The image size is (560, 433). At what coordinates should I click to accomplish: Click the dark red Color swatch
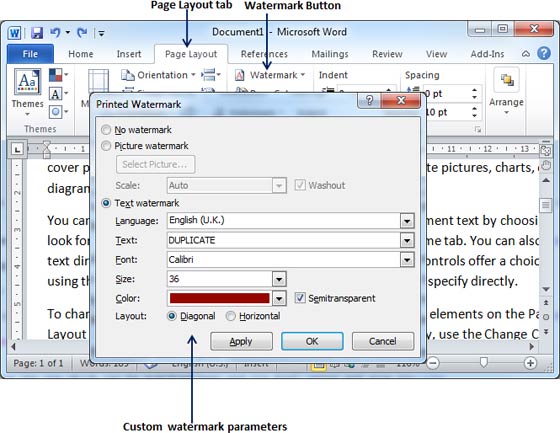pos(220,298)
